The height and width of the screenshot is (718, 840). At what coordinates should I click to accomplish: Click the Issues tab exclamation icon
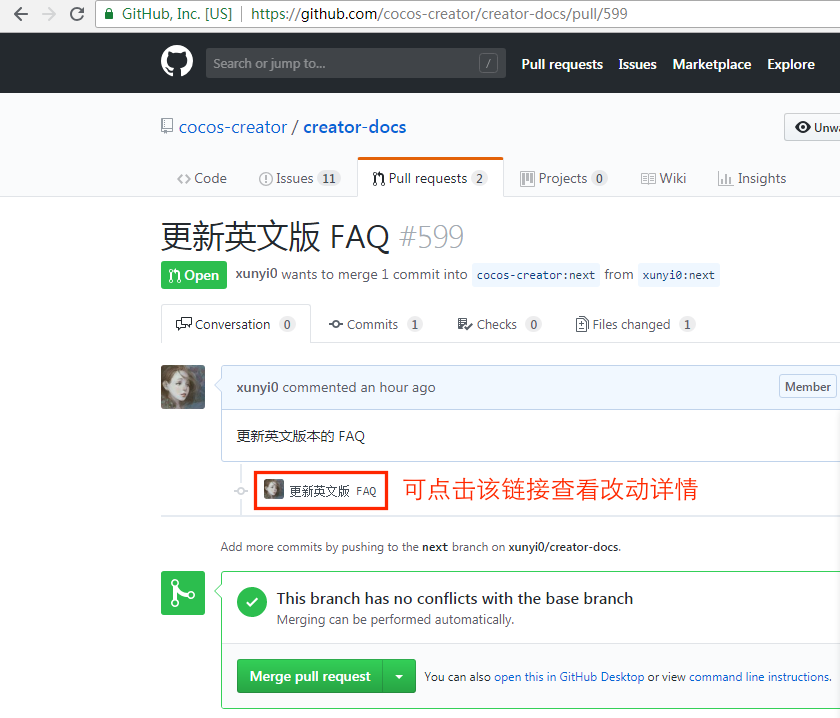(x=265, y=179)
